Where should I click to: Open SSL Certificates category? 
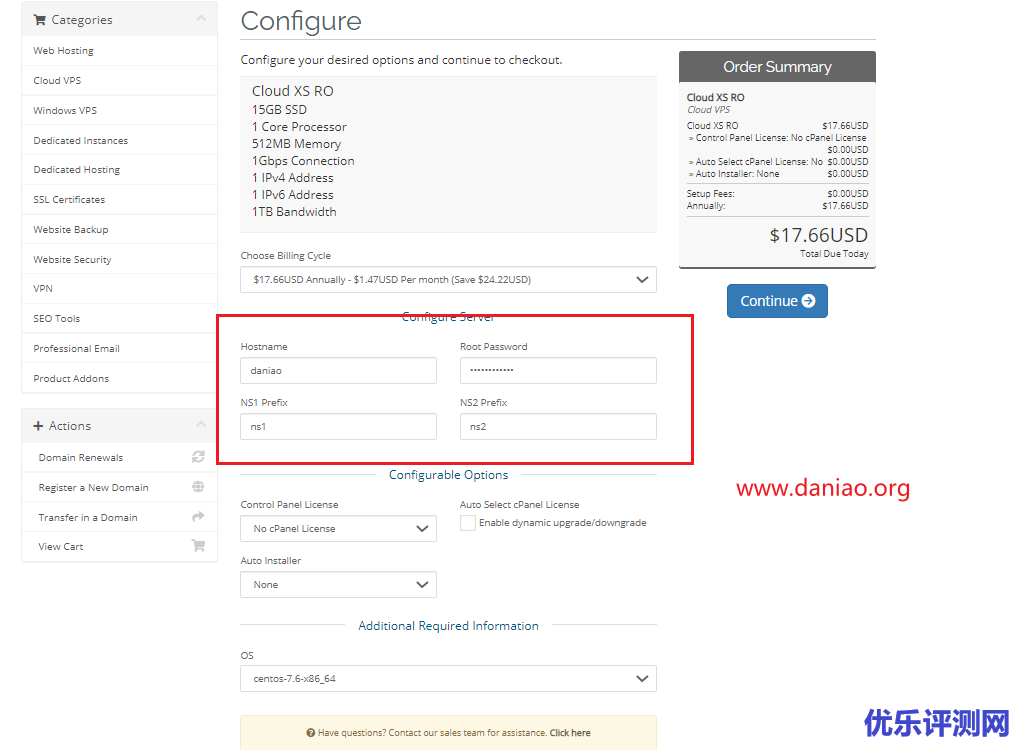(69, 200)
